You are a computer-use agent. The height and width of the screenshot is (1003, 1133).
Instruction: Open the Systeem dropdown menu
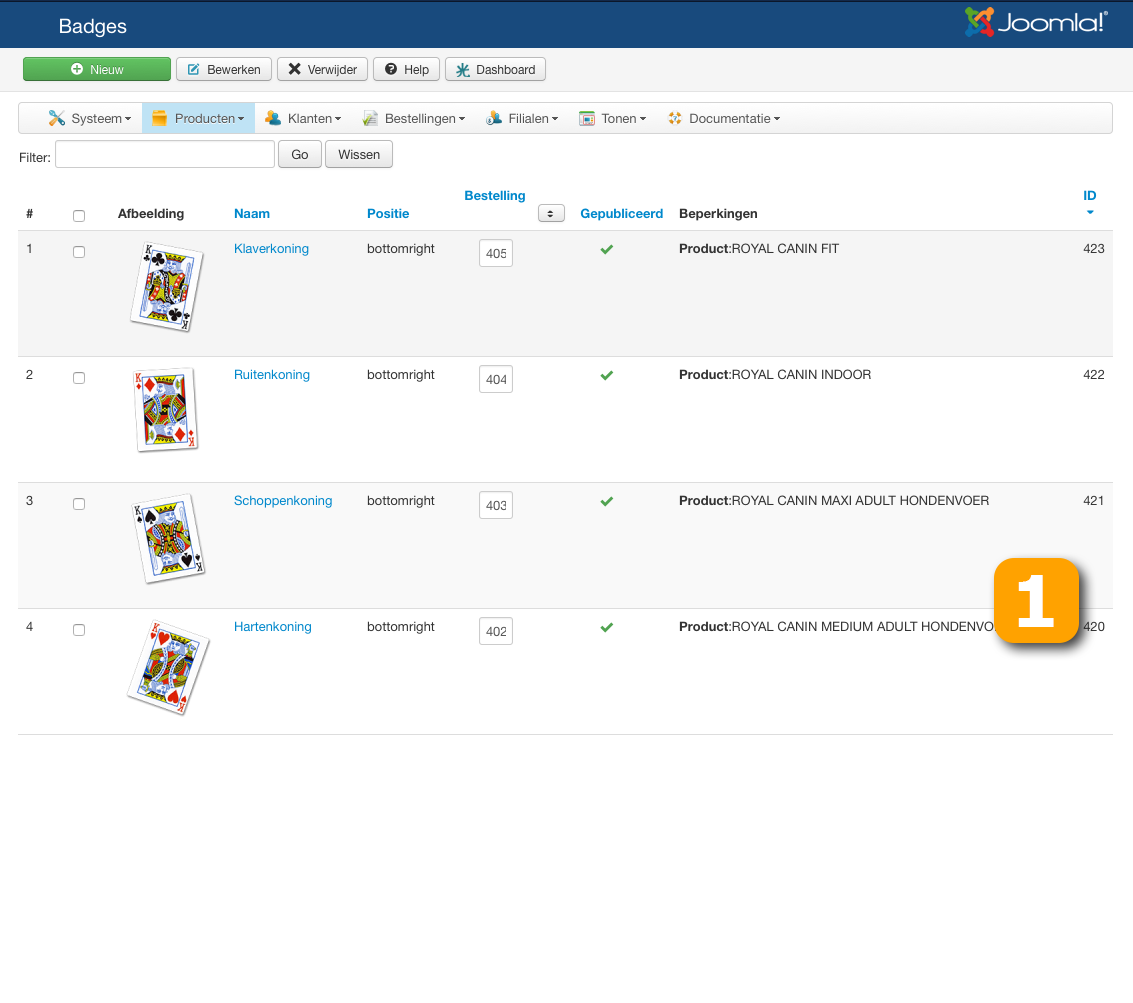[90, 119]
